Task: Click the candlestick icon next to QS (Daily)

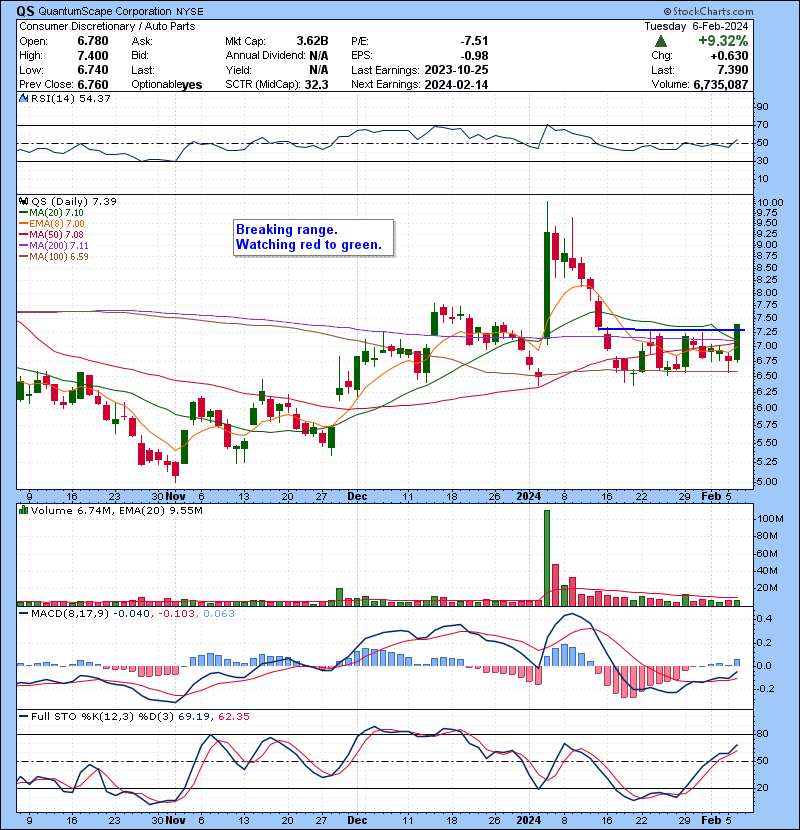Action: [23, 201]
